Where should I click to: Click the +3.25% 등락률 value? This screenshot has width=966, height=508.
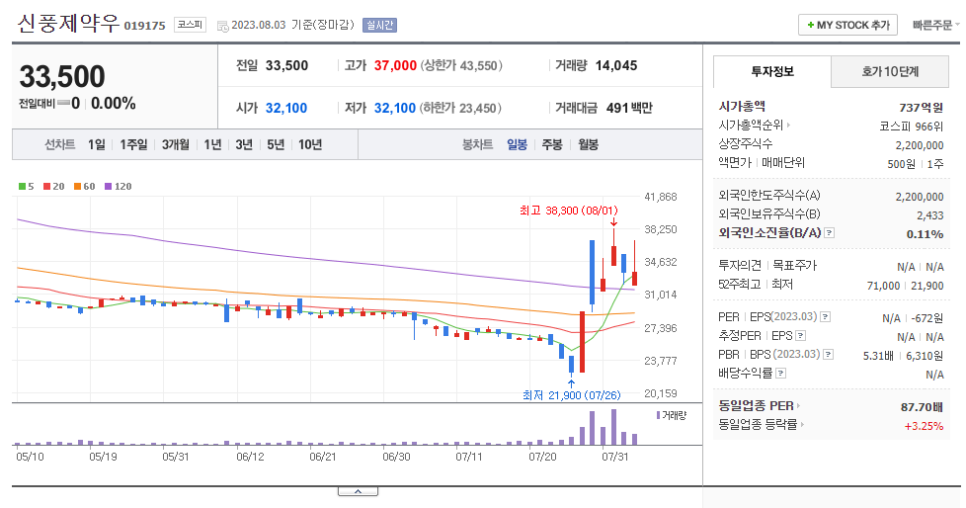[923, 426]
